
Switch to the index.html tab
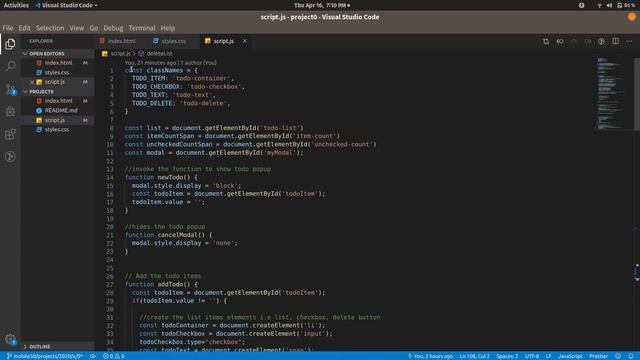tap(121, 41)
